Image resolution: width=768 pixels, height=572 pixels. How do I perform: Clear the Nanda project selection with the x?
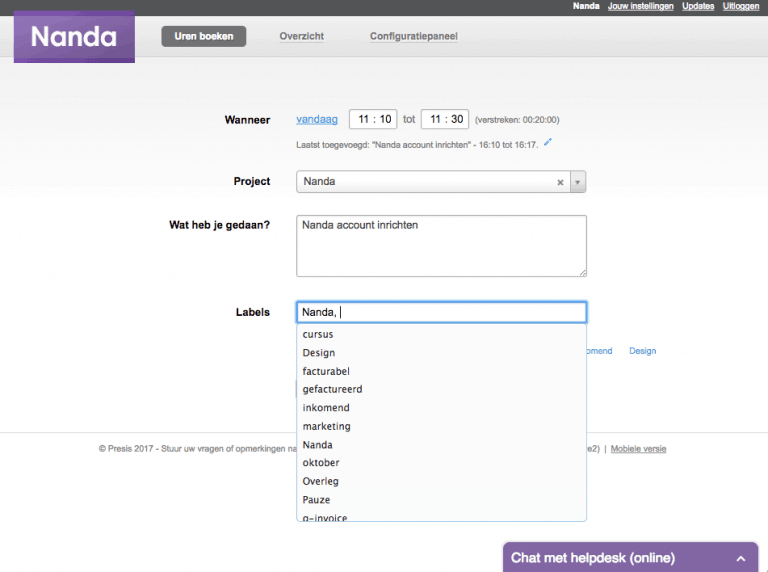[560, 182]
